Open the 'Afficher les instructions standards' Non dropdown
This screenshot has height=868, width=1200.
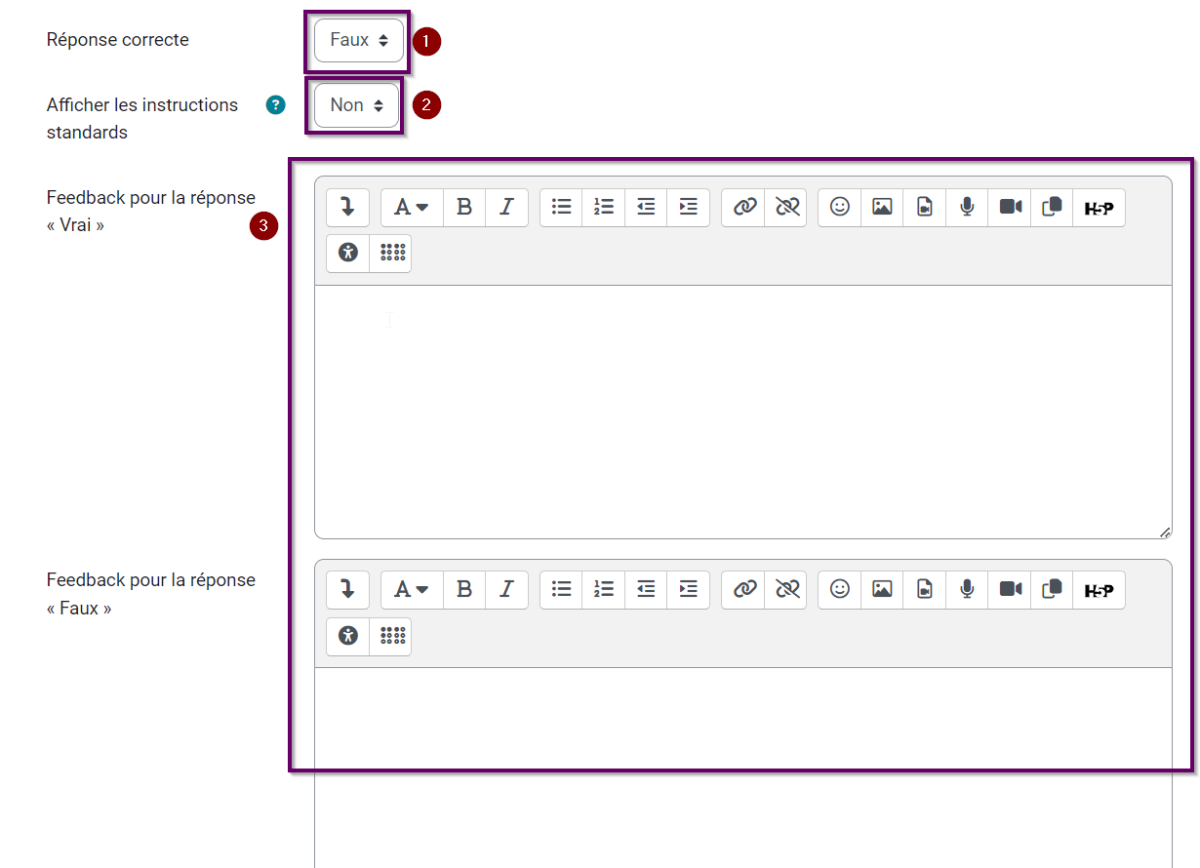click(x=356, y=105)
